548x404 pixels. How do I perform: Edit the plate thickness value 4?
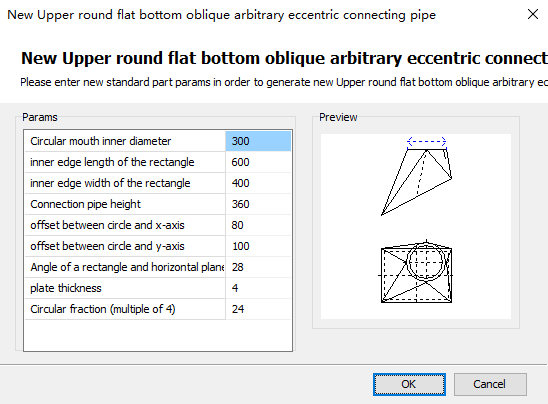coord(258,288)
